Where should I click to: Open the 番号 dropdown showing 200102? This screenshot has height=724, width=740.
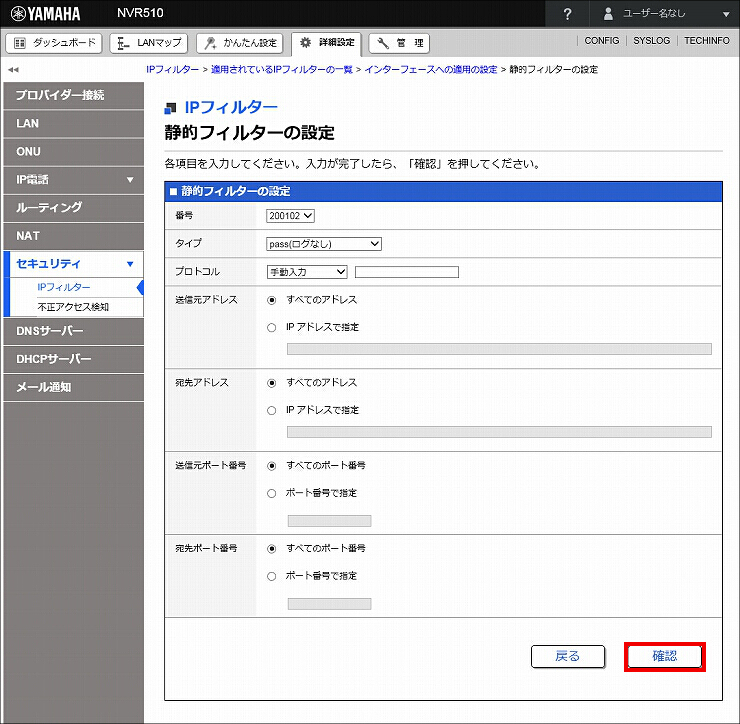point(290,216)
